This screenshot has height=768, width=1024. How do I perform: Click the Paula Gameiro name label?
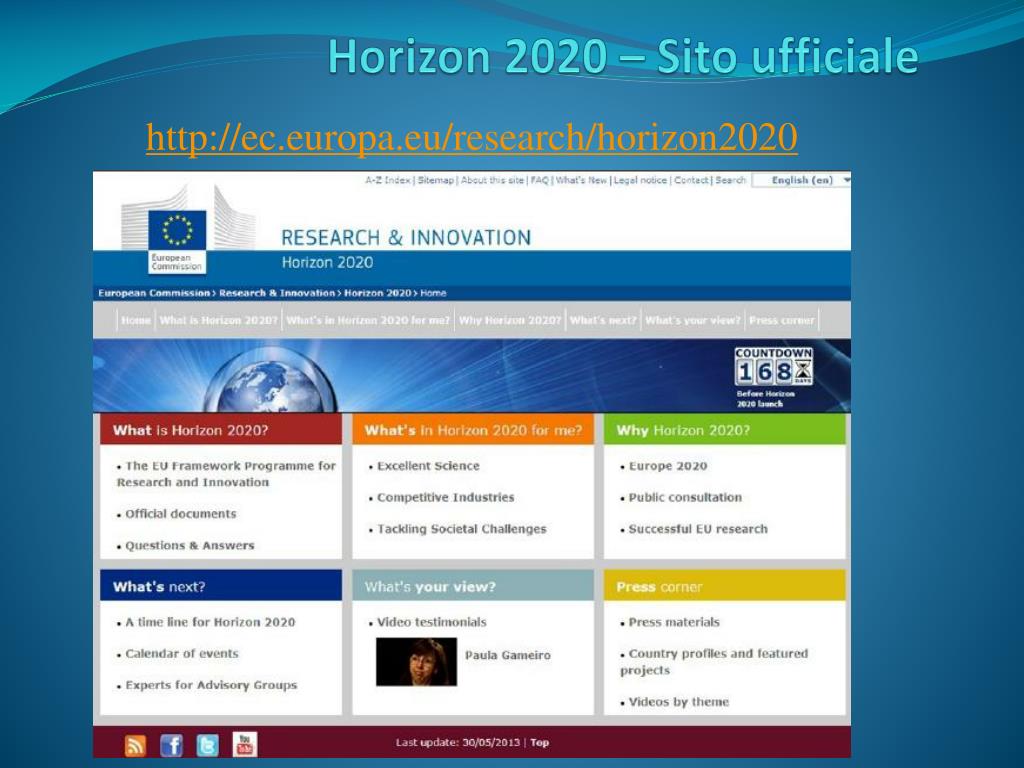tap(507, 655)
